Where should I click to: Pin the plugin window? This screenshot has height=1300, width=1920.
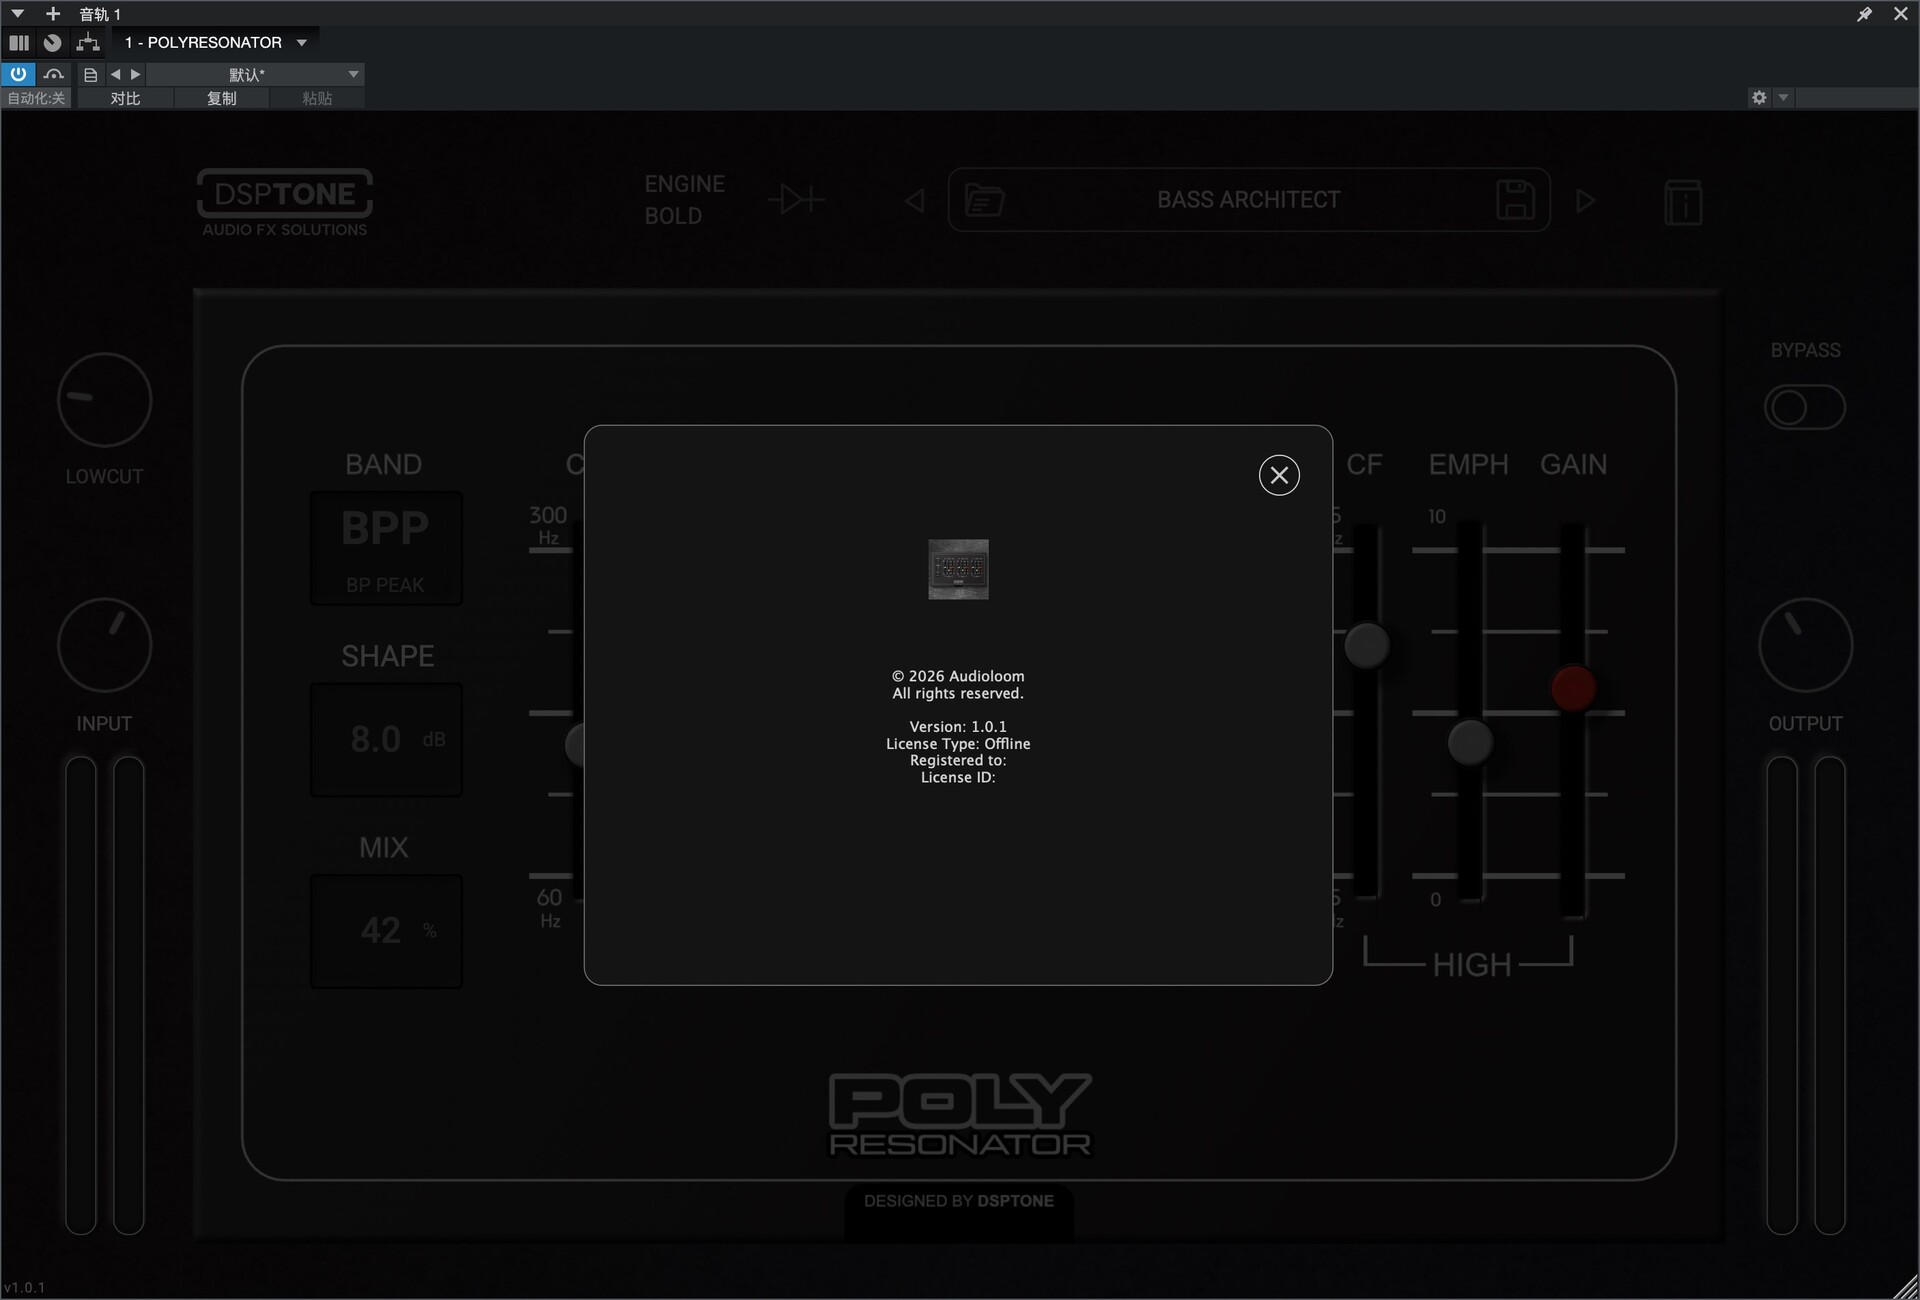pyautogui.click(x=1864, y=14)
